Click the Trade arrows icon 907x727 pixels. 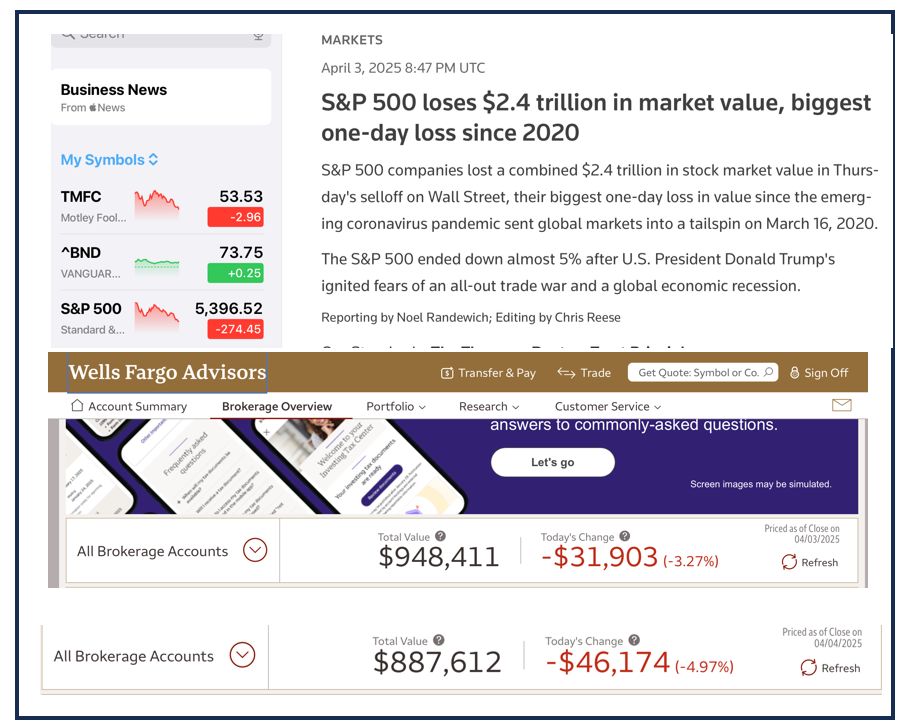coord(566,373)
